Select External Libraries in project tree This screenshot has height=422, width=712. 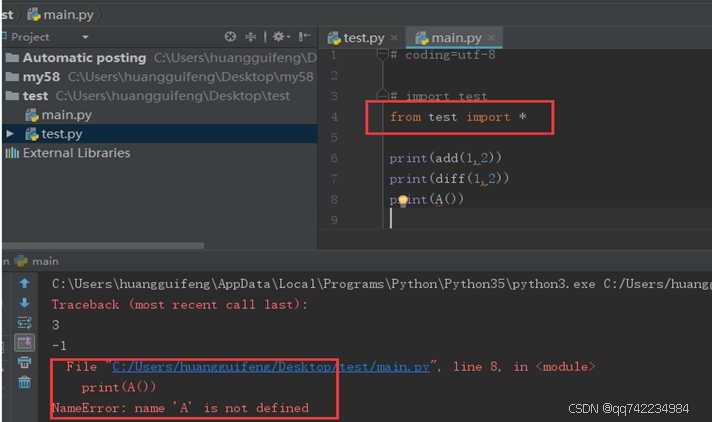click(76, 153)
